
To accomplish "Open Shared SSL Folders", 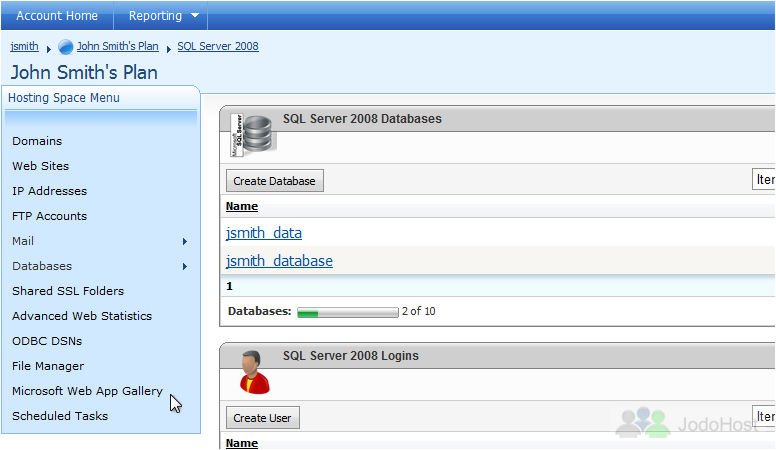I will (68, 291).
